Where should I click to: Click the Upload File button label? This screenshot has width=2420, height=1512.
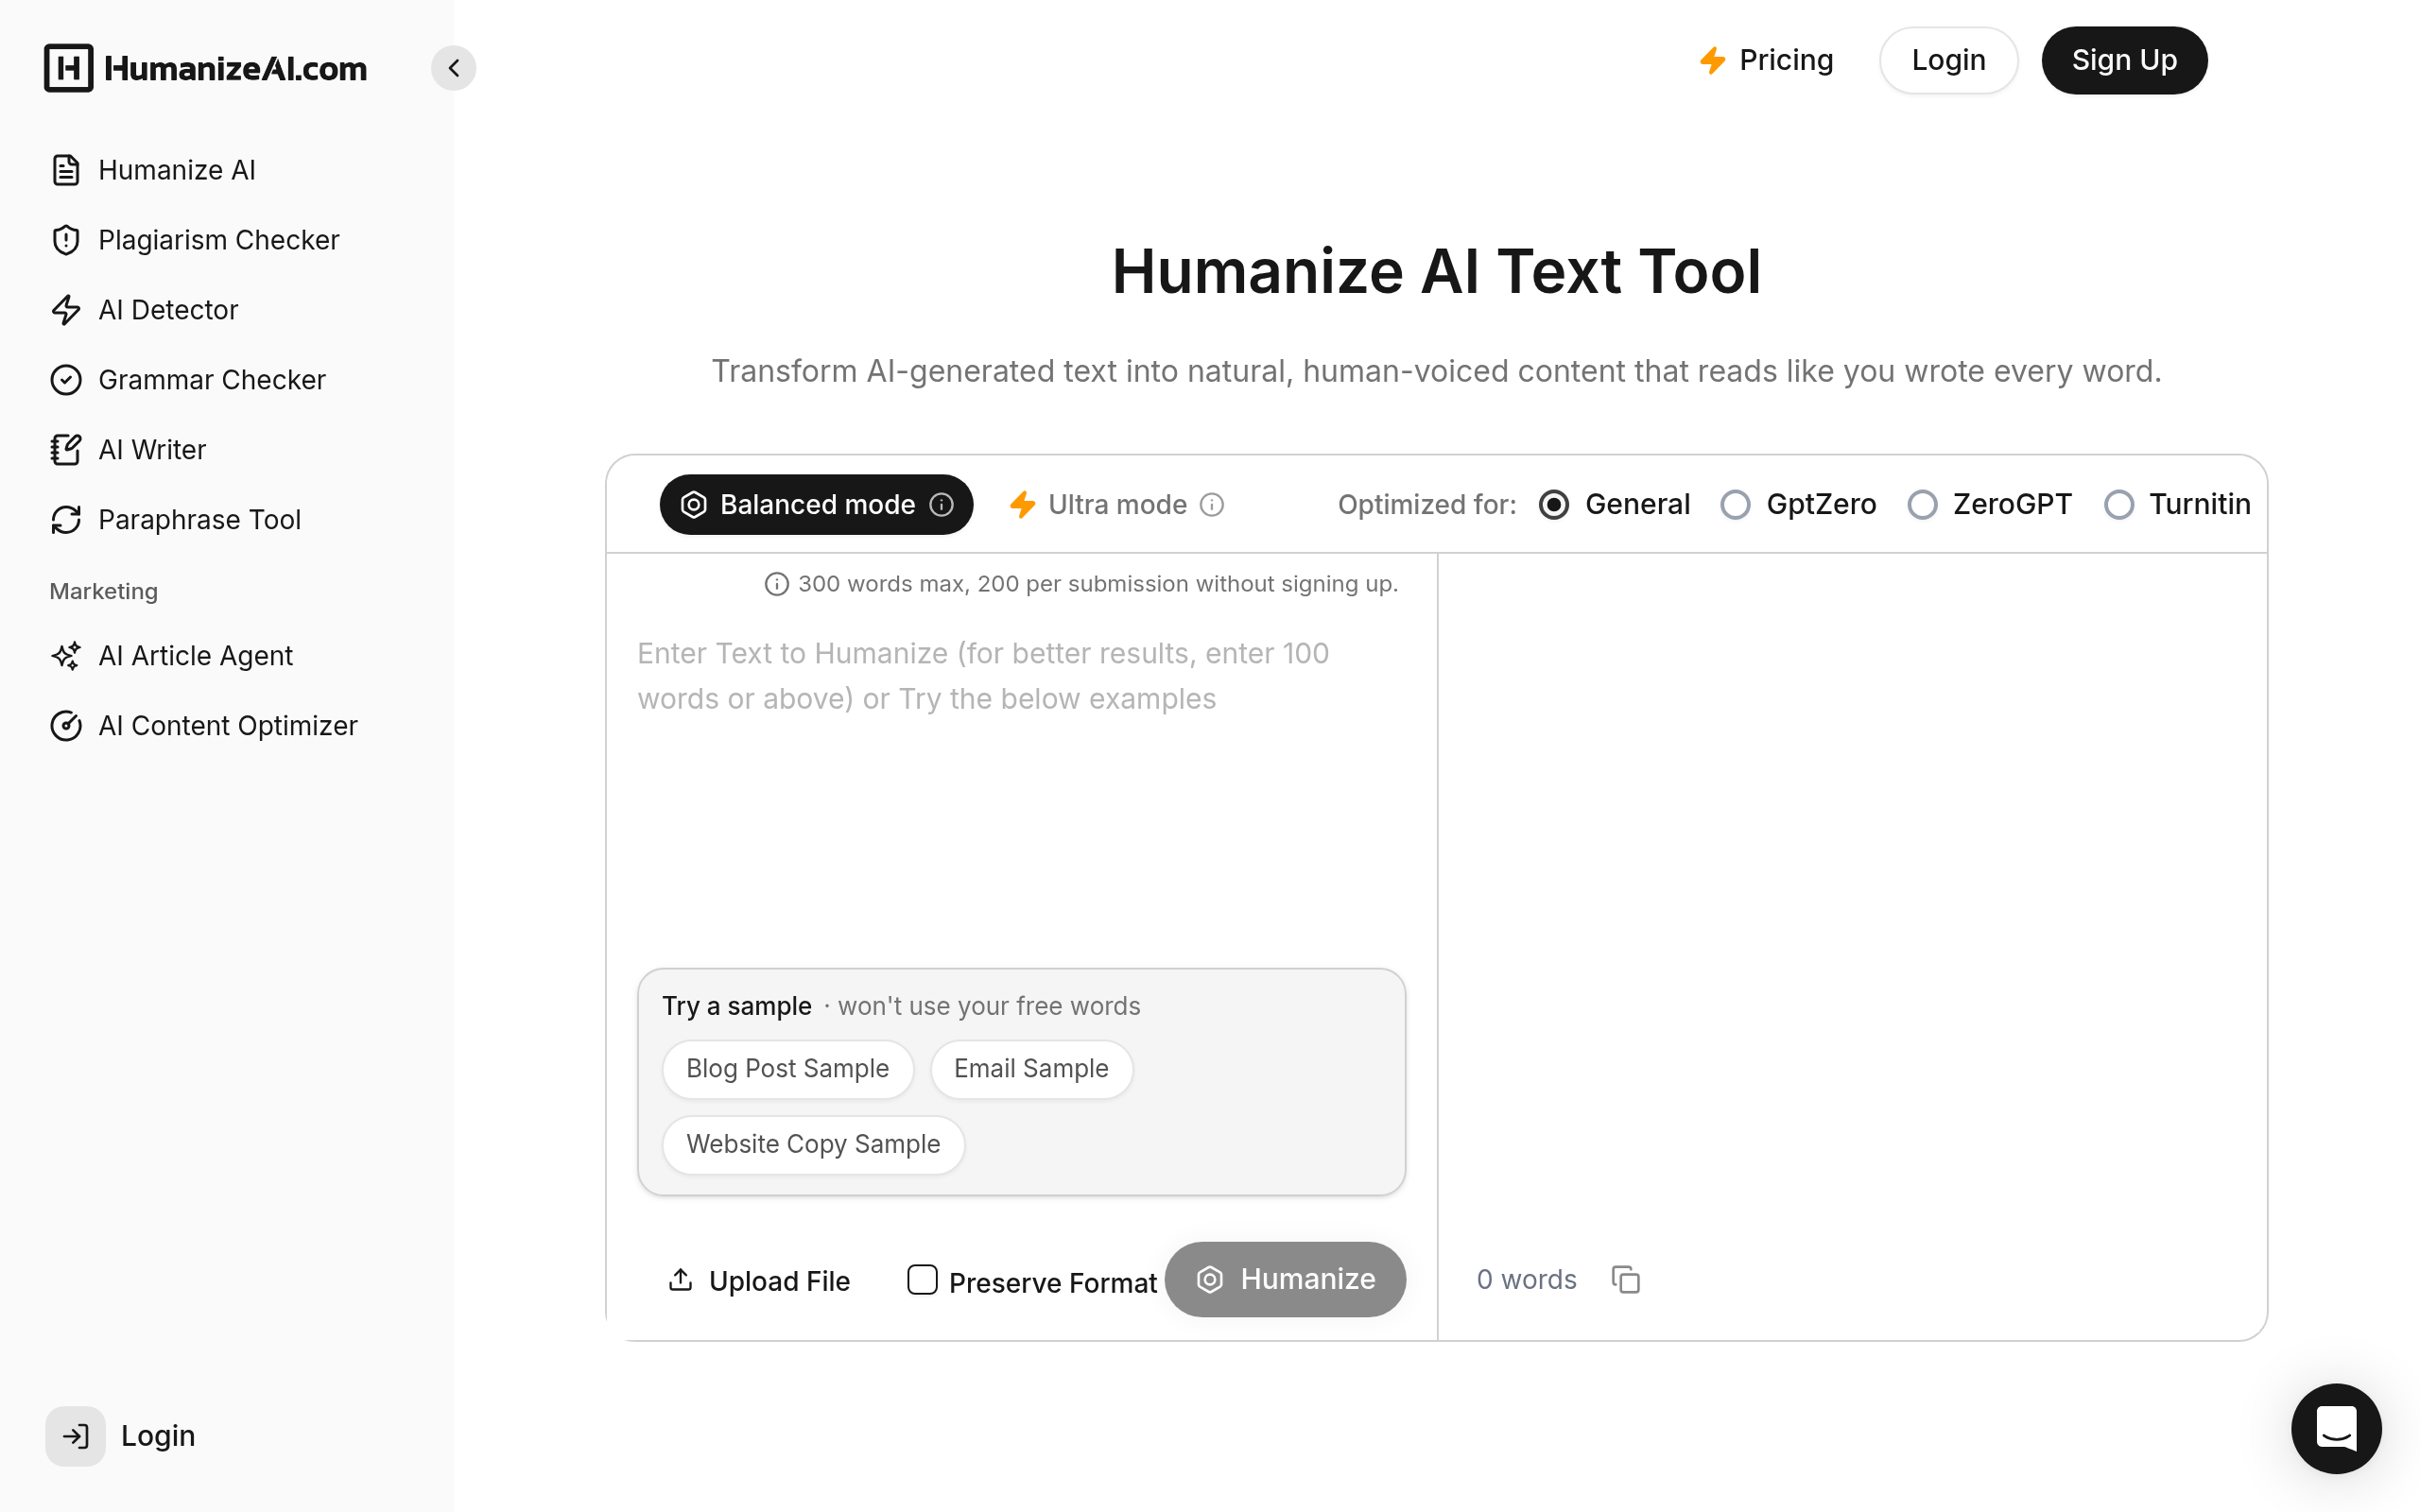tap(779, 1281)
